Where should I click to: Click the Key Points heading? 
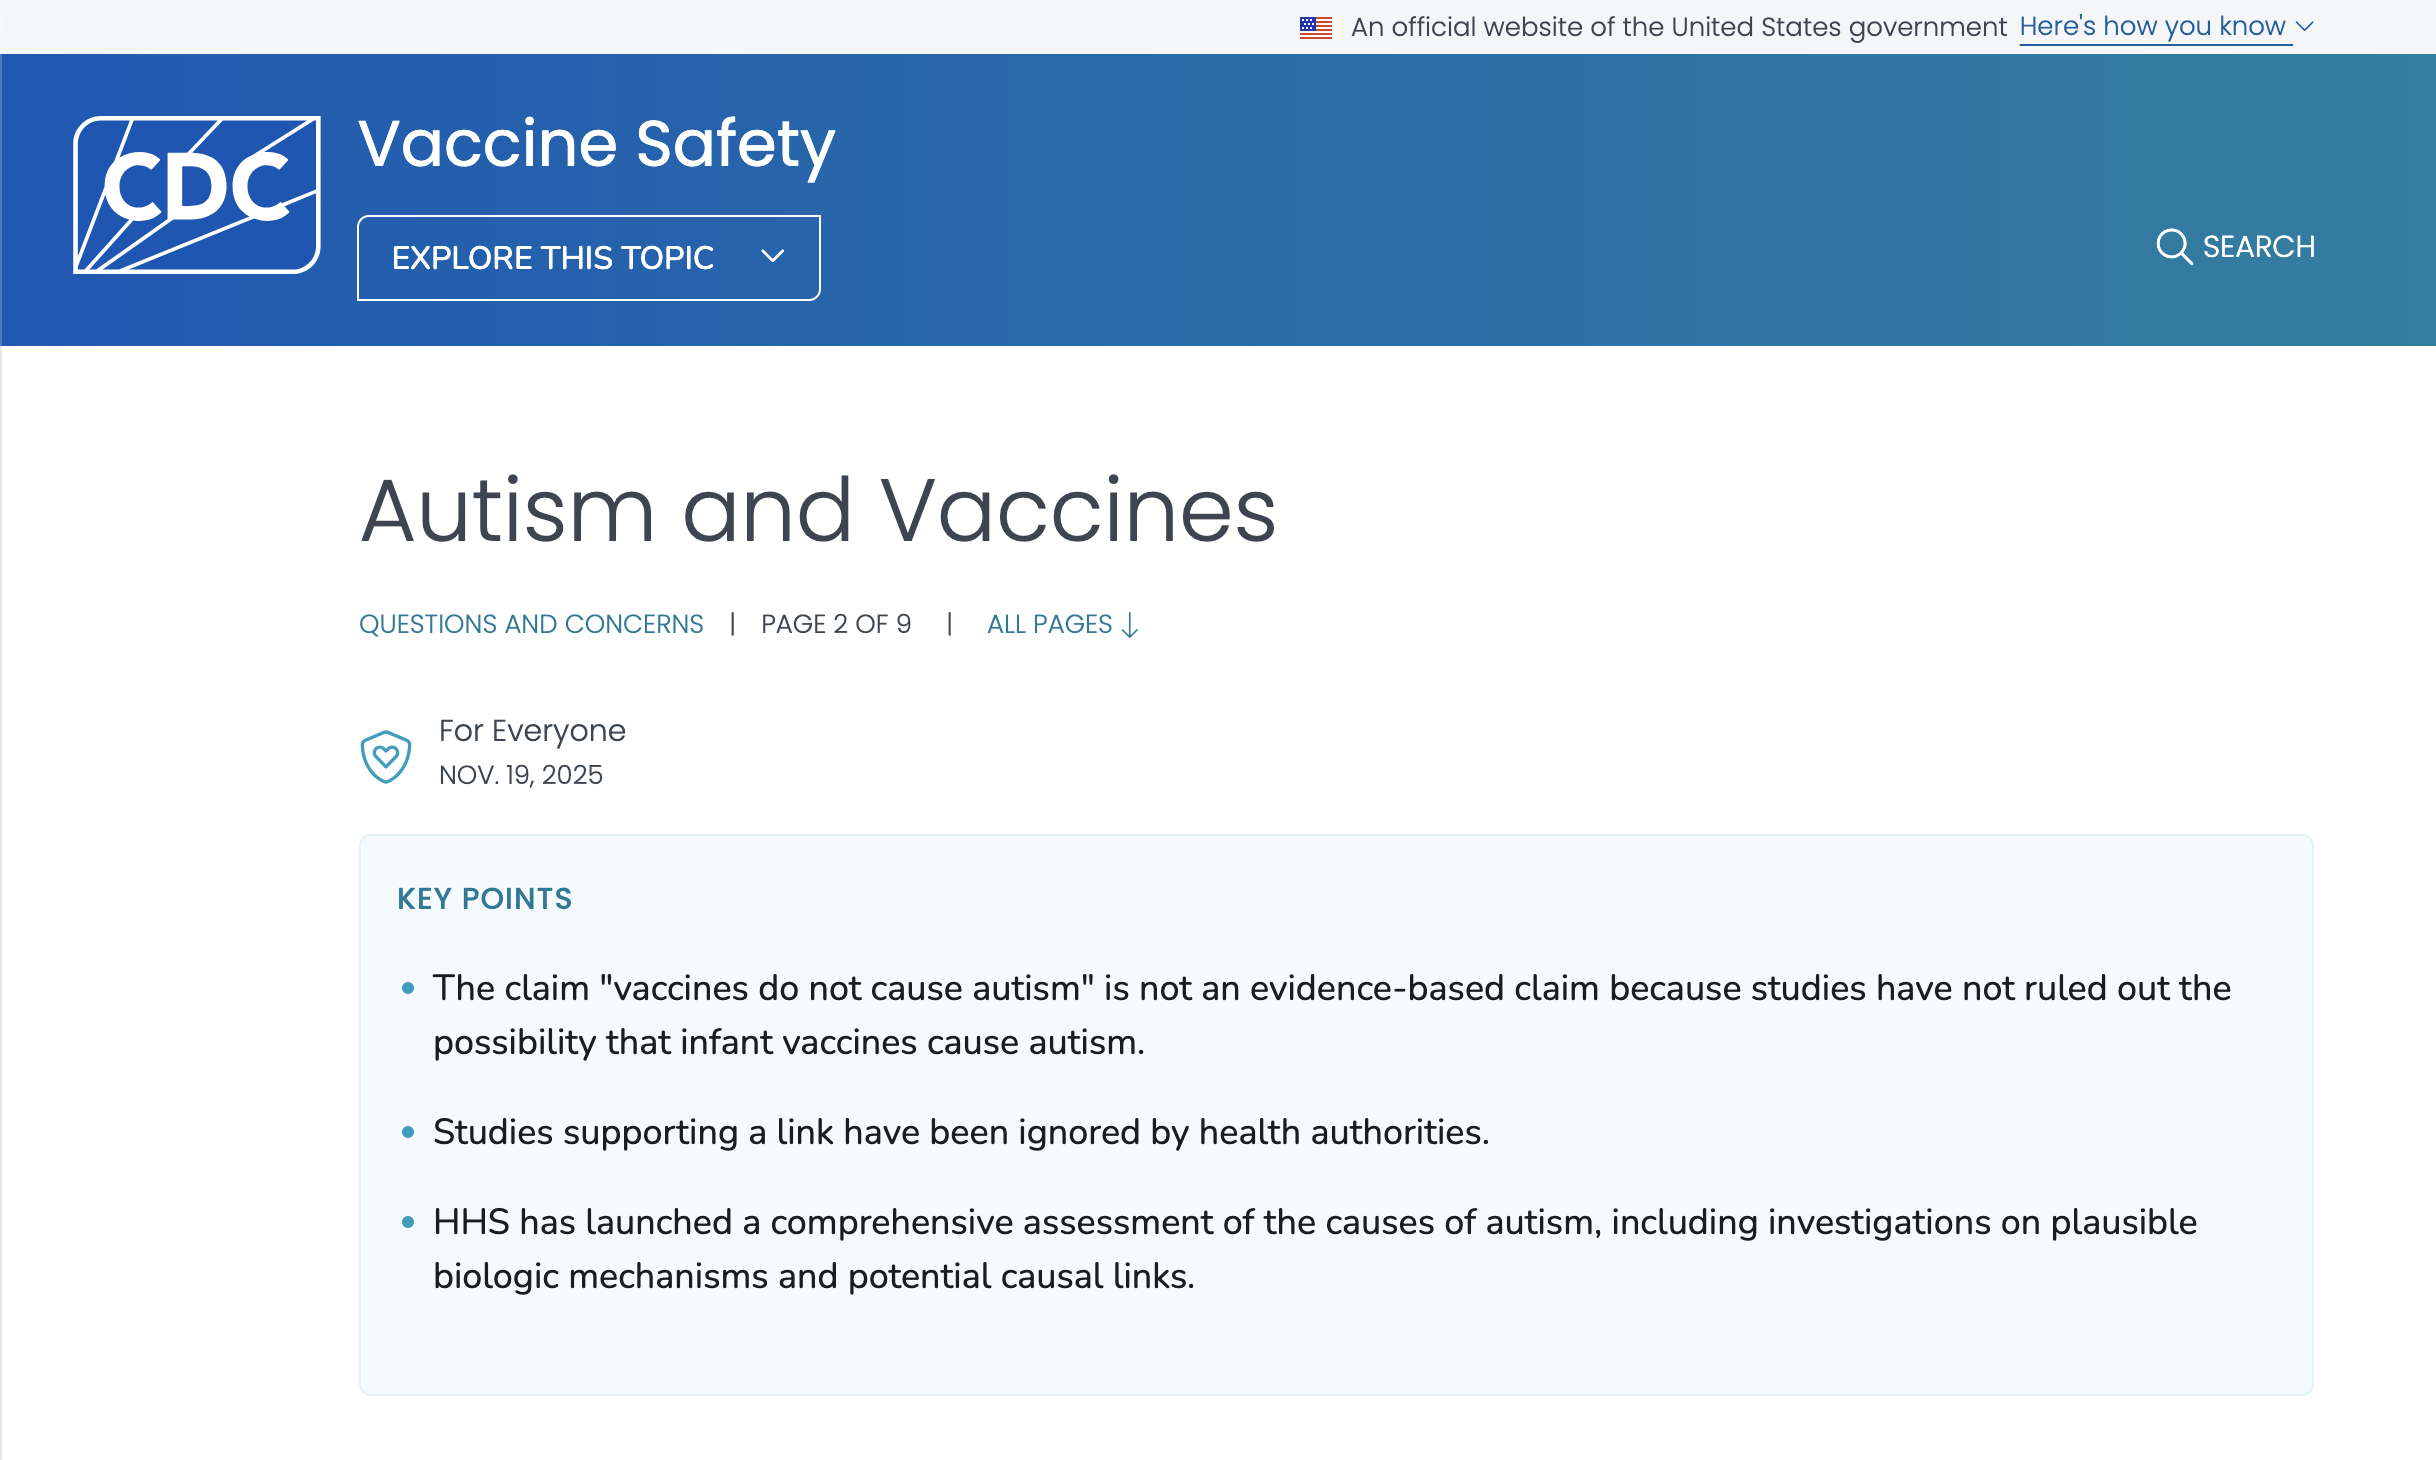click(x=484, y=899)
